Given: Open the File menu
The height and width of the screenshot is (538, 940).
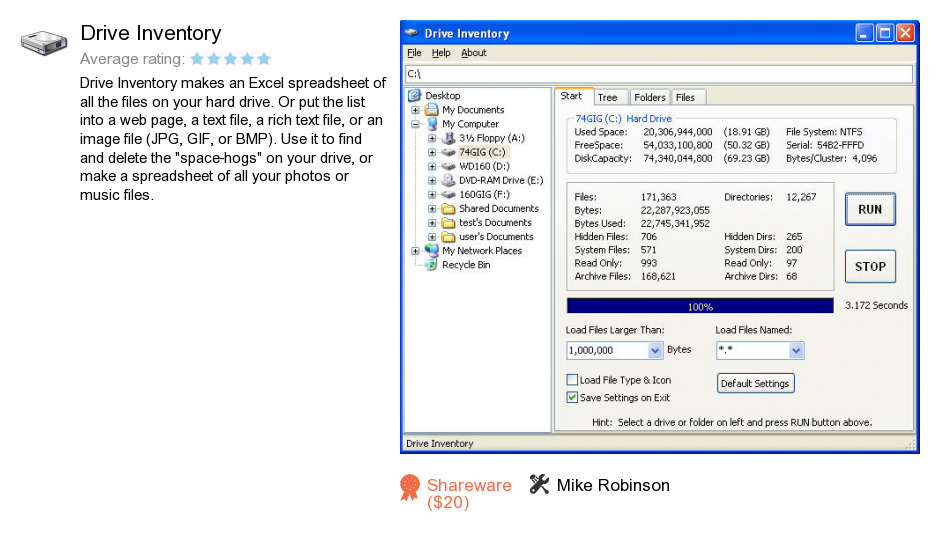Looking at the screenshot, I should (414, 53).
